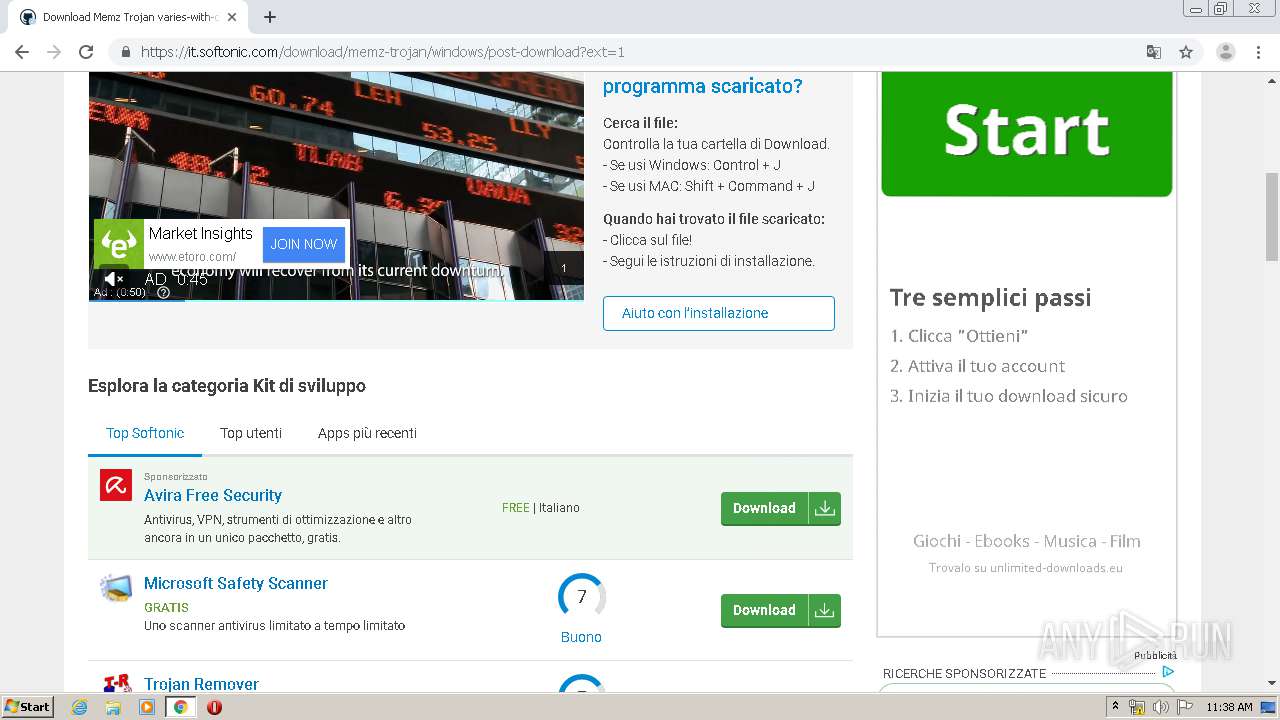Click the Opera taskbar icon
The width and height of the screenshot is (1280, 720).
click(214, 707)
